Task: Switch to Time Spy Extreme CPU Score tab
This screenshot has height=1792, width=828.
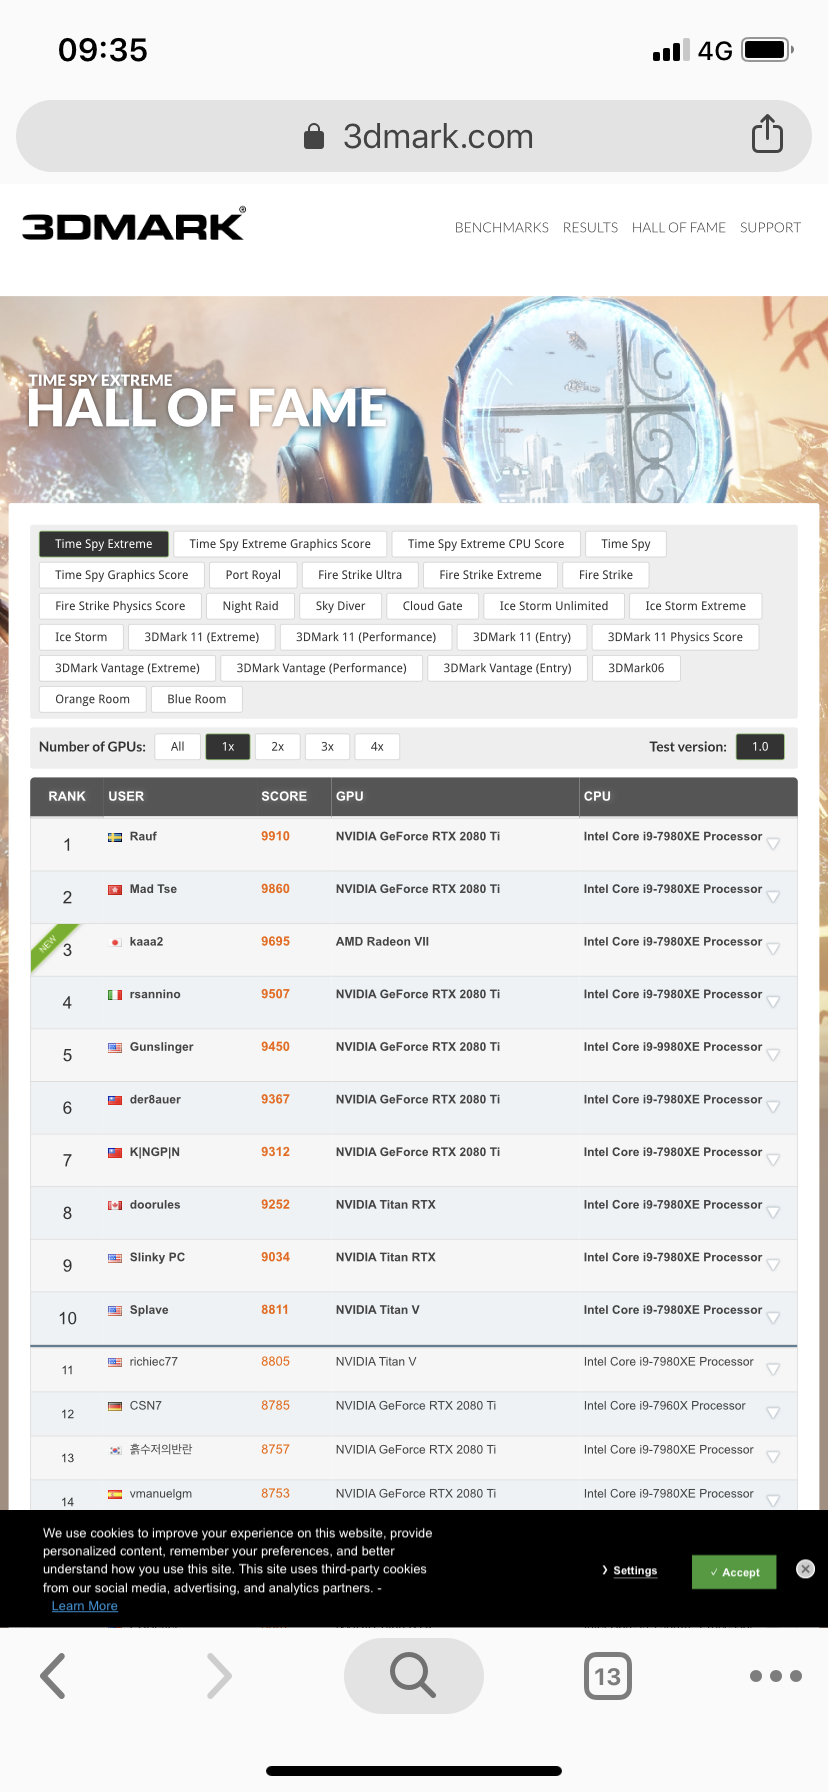Action: point(486,544)
